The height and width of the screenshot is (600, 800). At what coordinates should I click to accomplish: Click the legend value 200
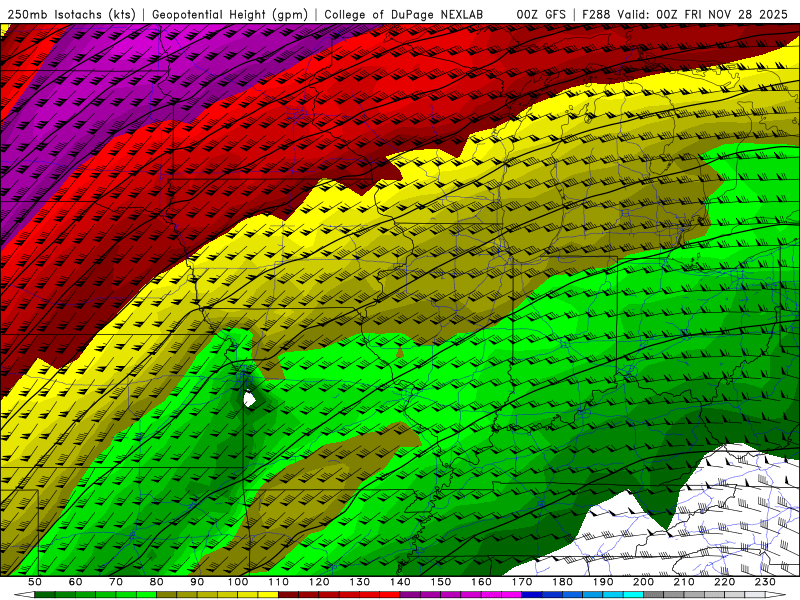[x=643, y=582]
